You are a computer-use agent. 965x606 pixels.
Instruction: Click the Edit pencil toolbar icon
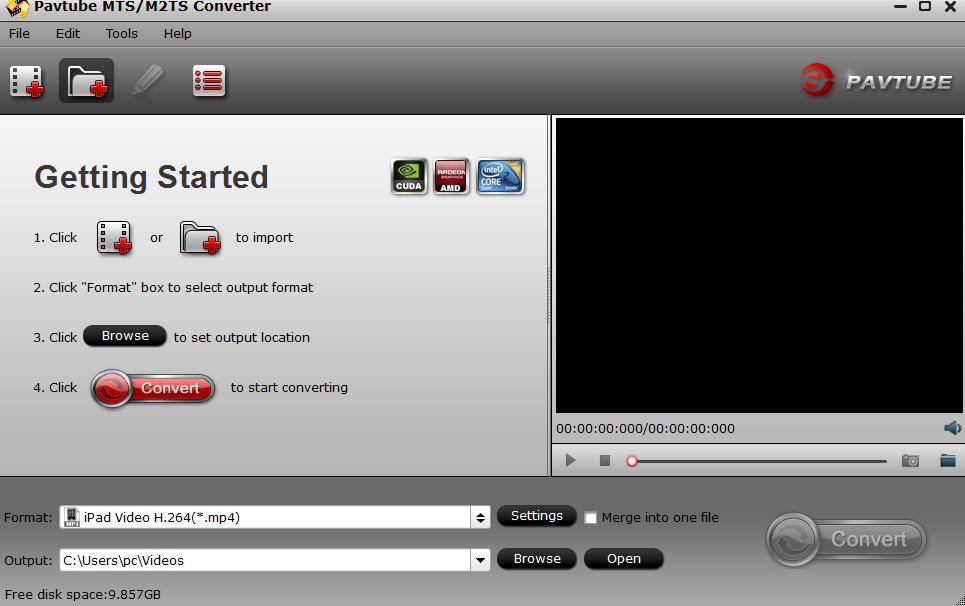click(148, 81)
